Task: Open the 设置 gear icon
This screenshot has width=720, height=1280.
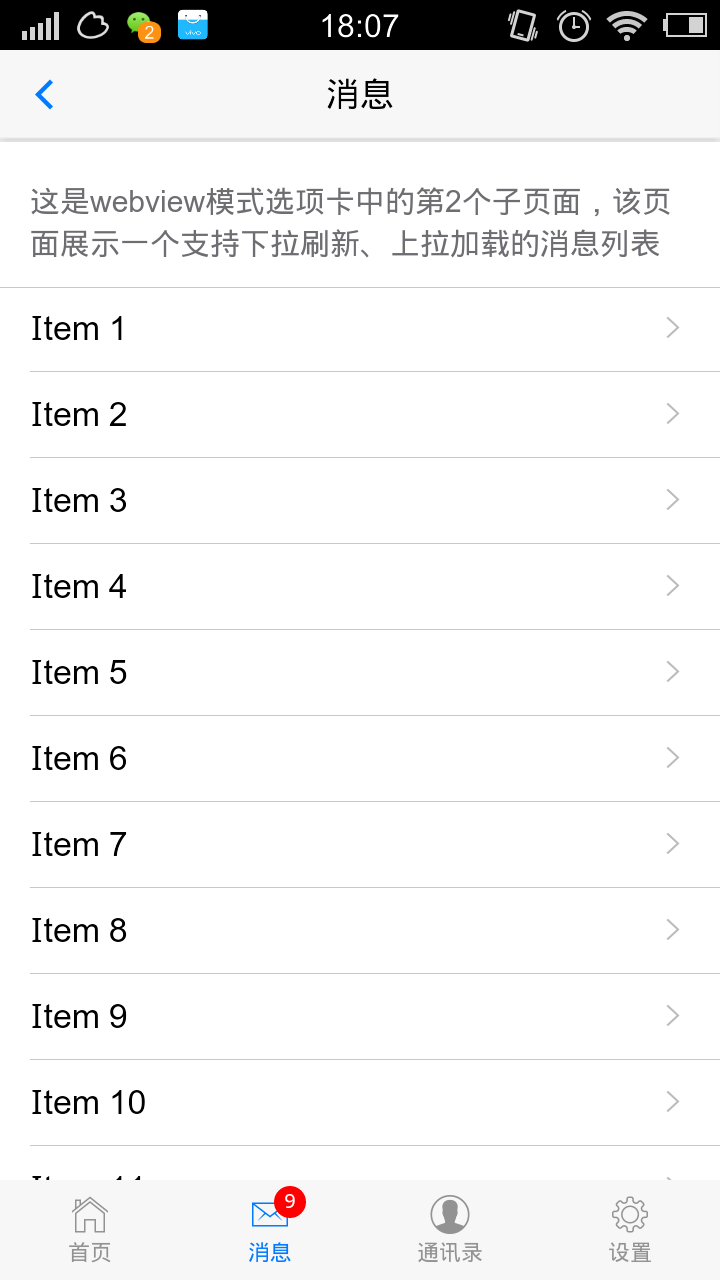Action: click(630, 1215)
